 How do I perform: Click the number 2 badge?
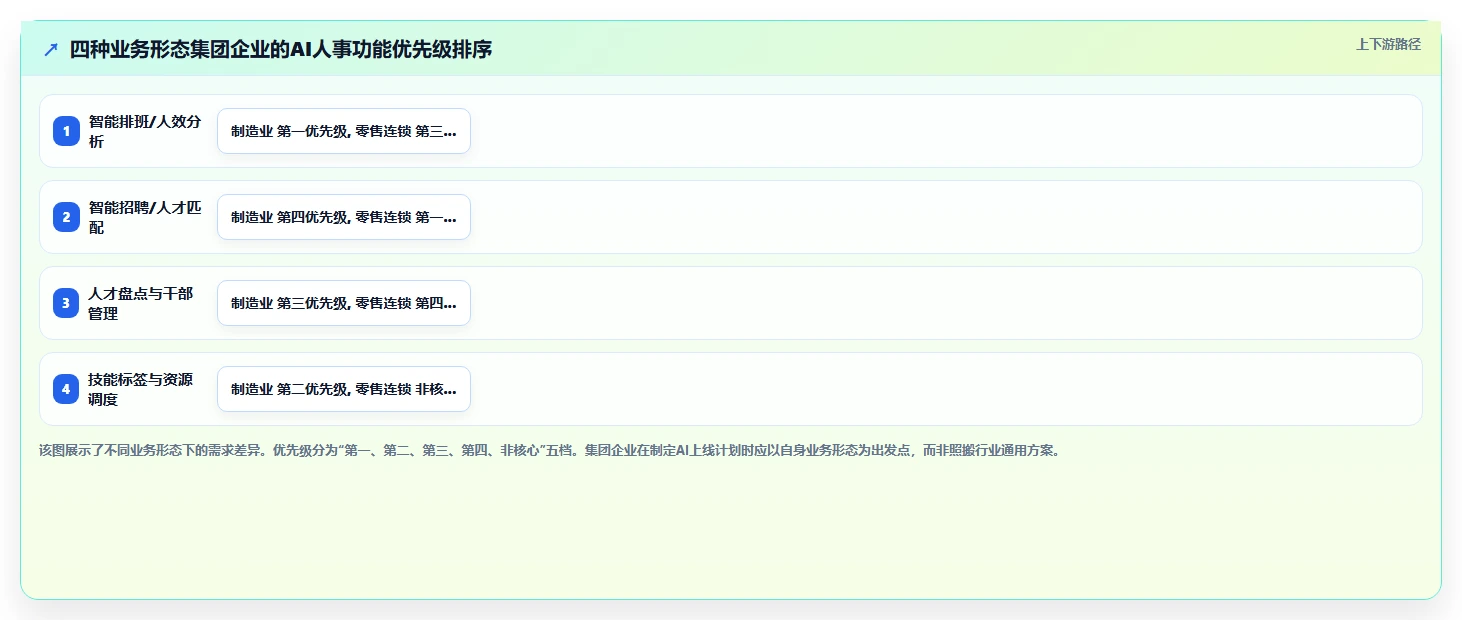[x=66, y=217]
